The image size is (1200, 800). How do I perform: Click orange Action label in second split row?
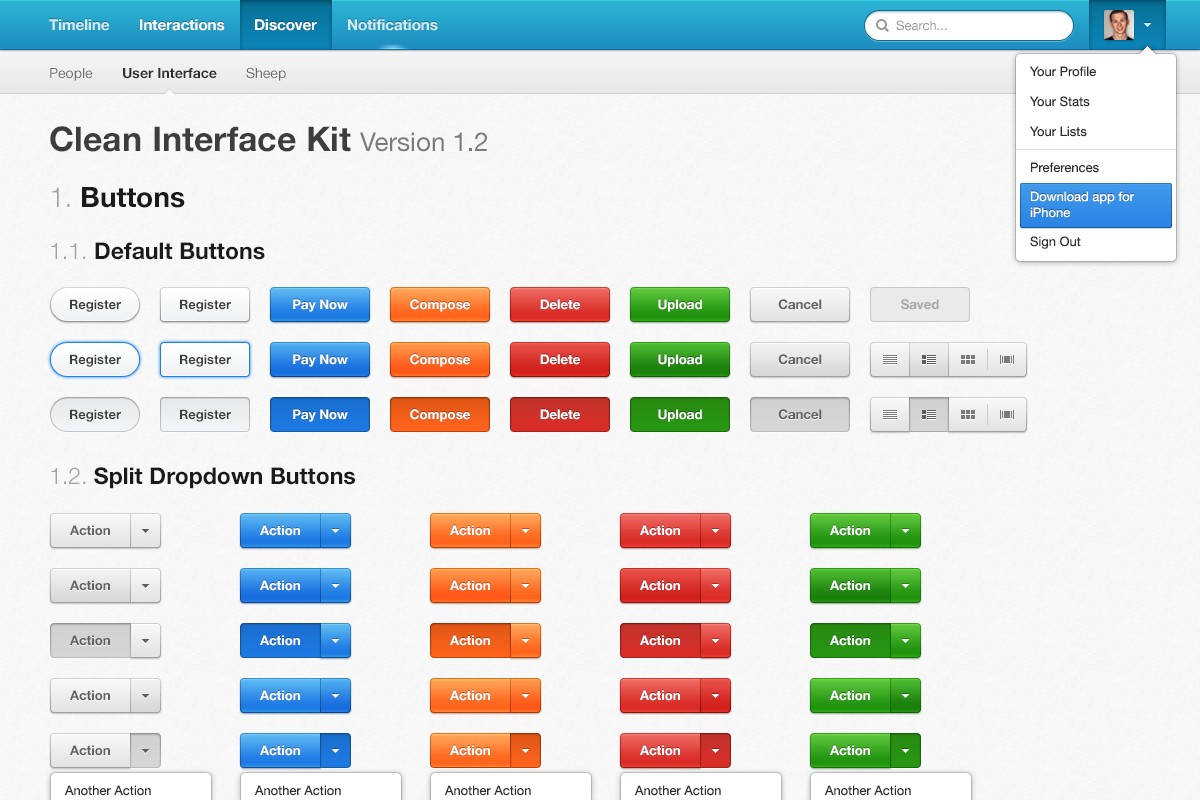click(470, 586)
